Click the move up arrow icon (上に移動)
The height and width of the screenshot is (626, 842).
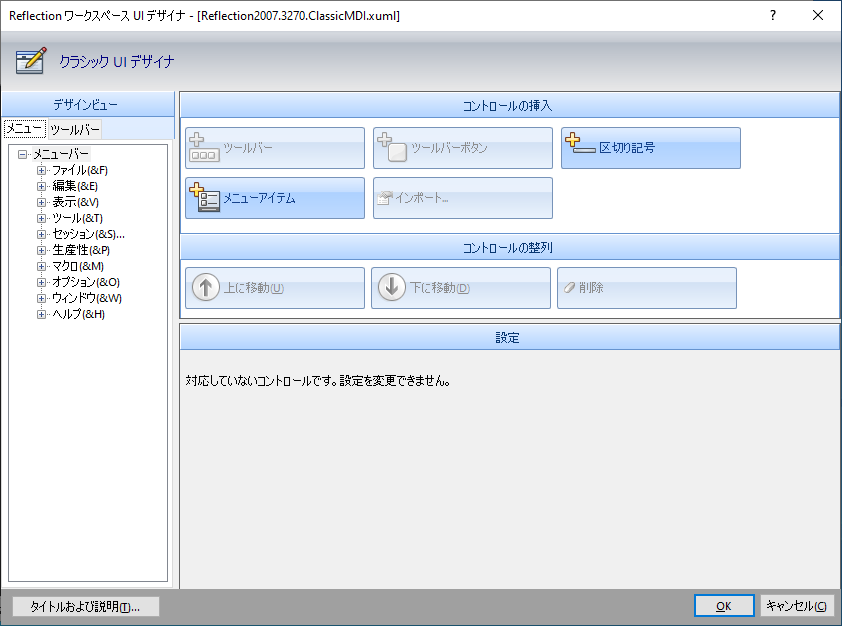coord(206,287)
